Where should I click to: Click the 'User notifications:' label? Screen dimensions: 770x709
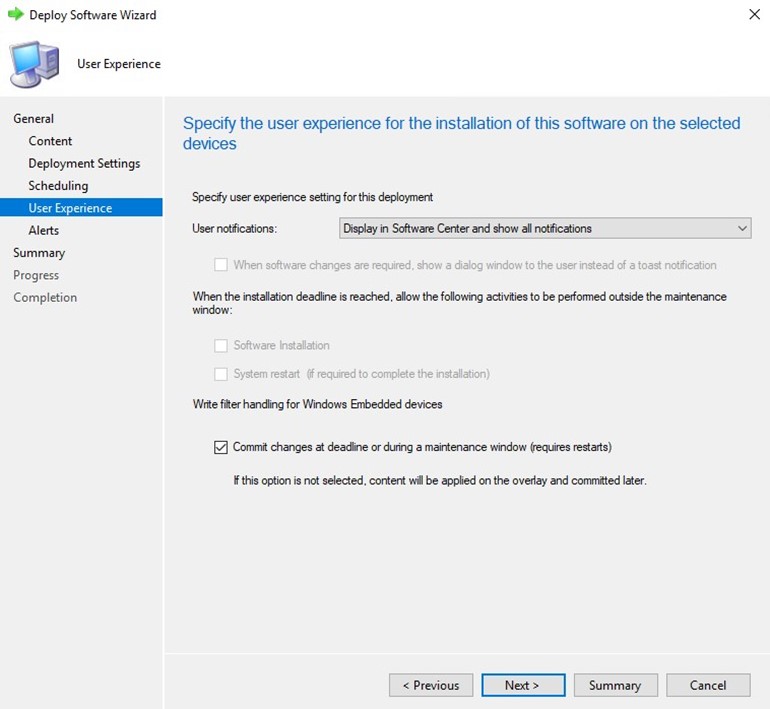(x=234, y=229)
